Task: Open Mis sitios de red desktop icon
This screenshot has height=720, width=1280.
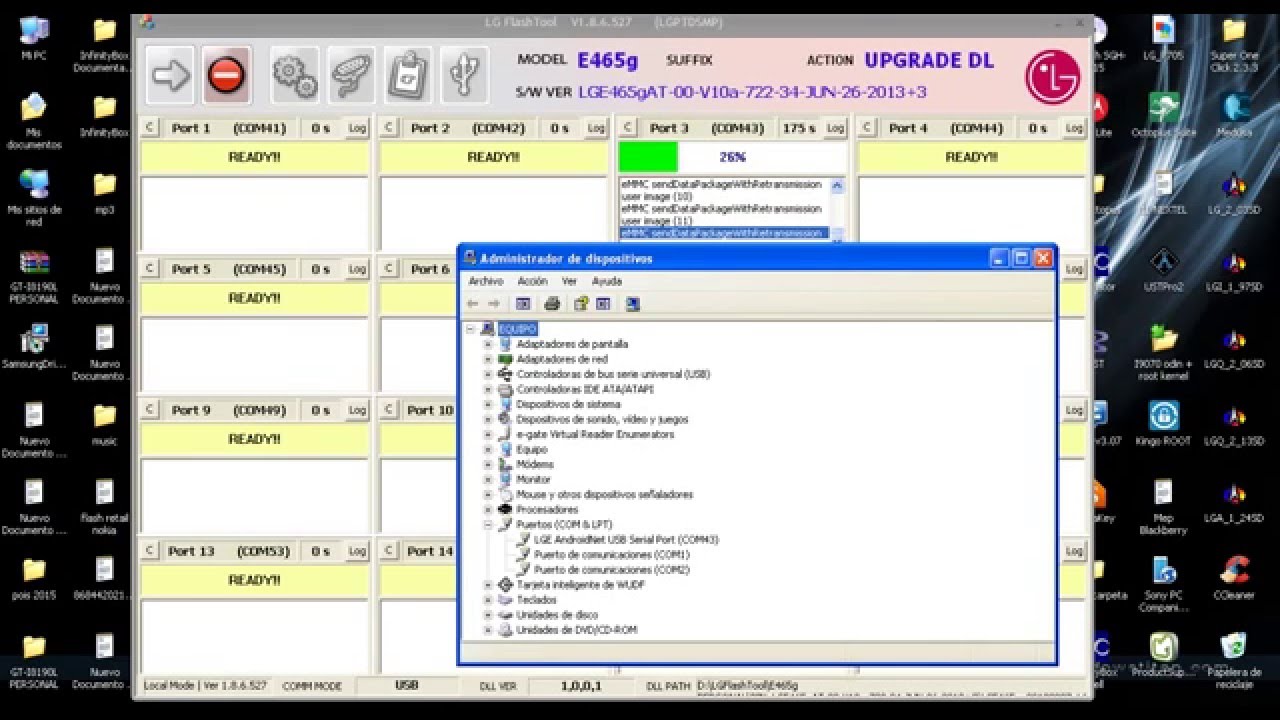Action: (x=34, y=197)
